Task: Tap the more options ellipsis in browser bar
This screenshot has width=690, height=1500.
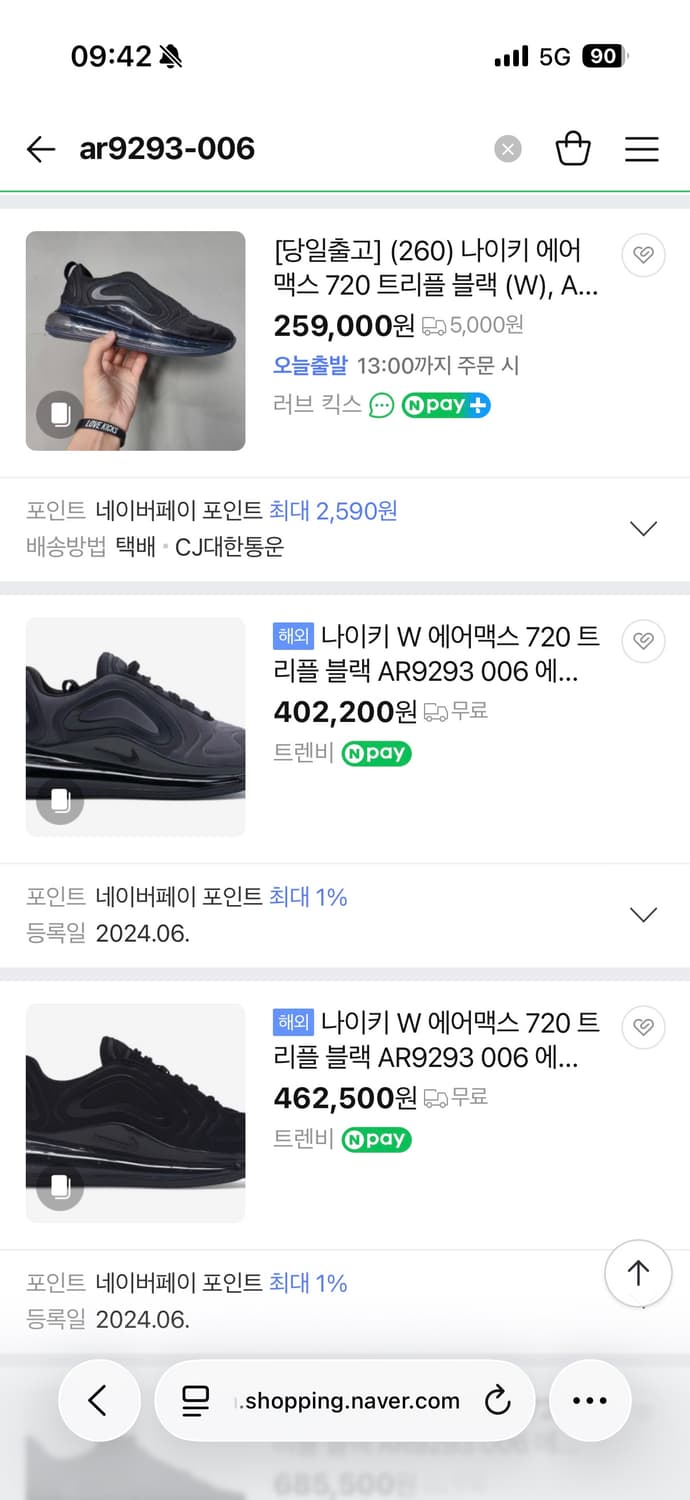Action: (590, 1400)
